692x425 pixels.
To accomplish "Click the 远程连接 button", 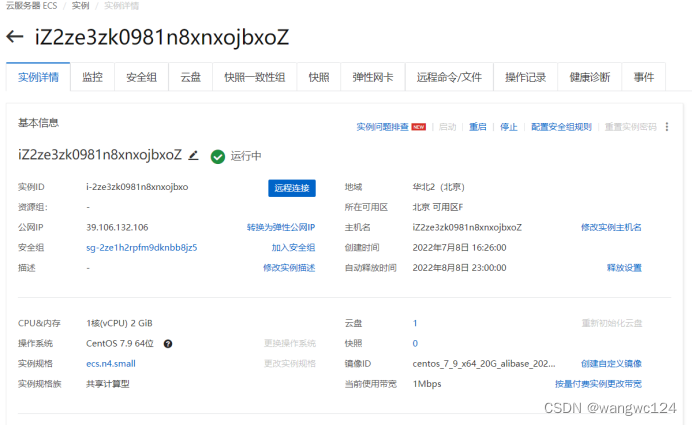I will pos(292,188).
